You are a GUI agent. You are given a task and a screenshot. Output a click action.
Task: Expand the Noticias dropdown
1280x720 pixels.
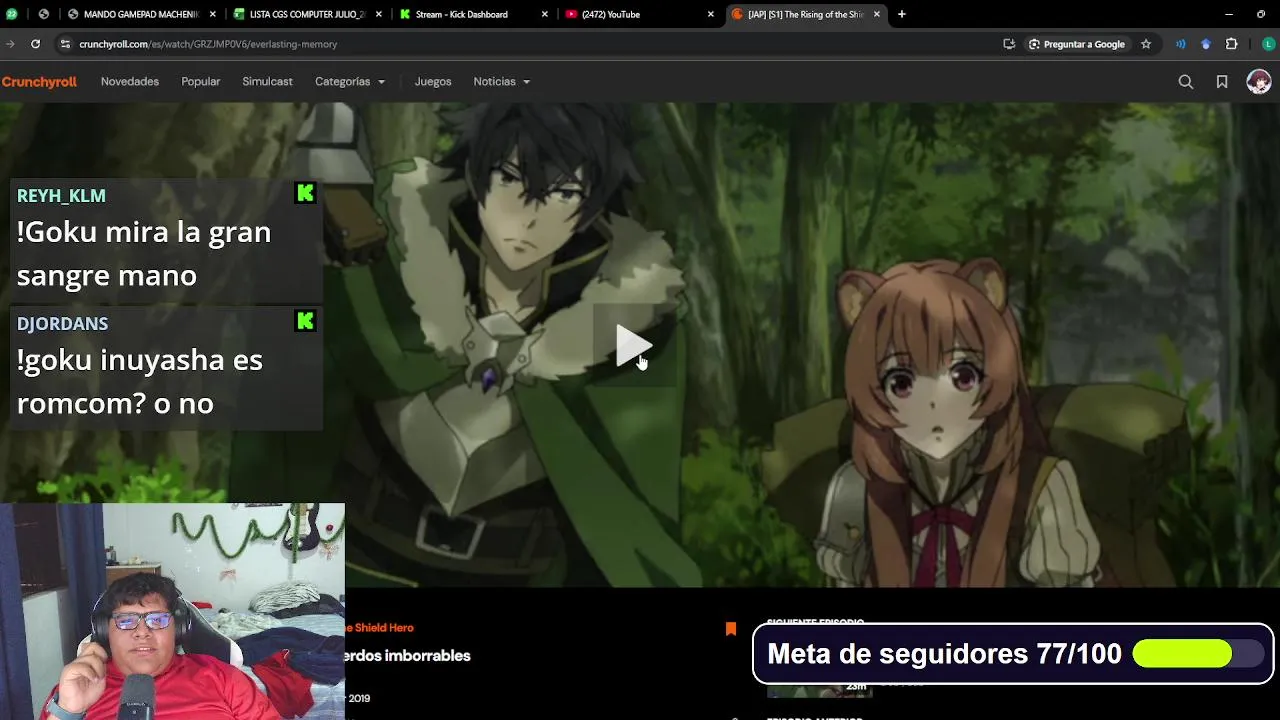click(x=502, y=82)
